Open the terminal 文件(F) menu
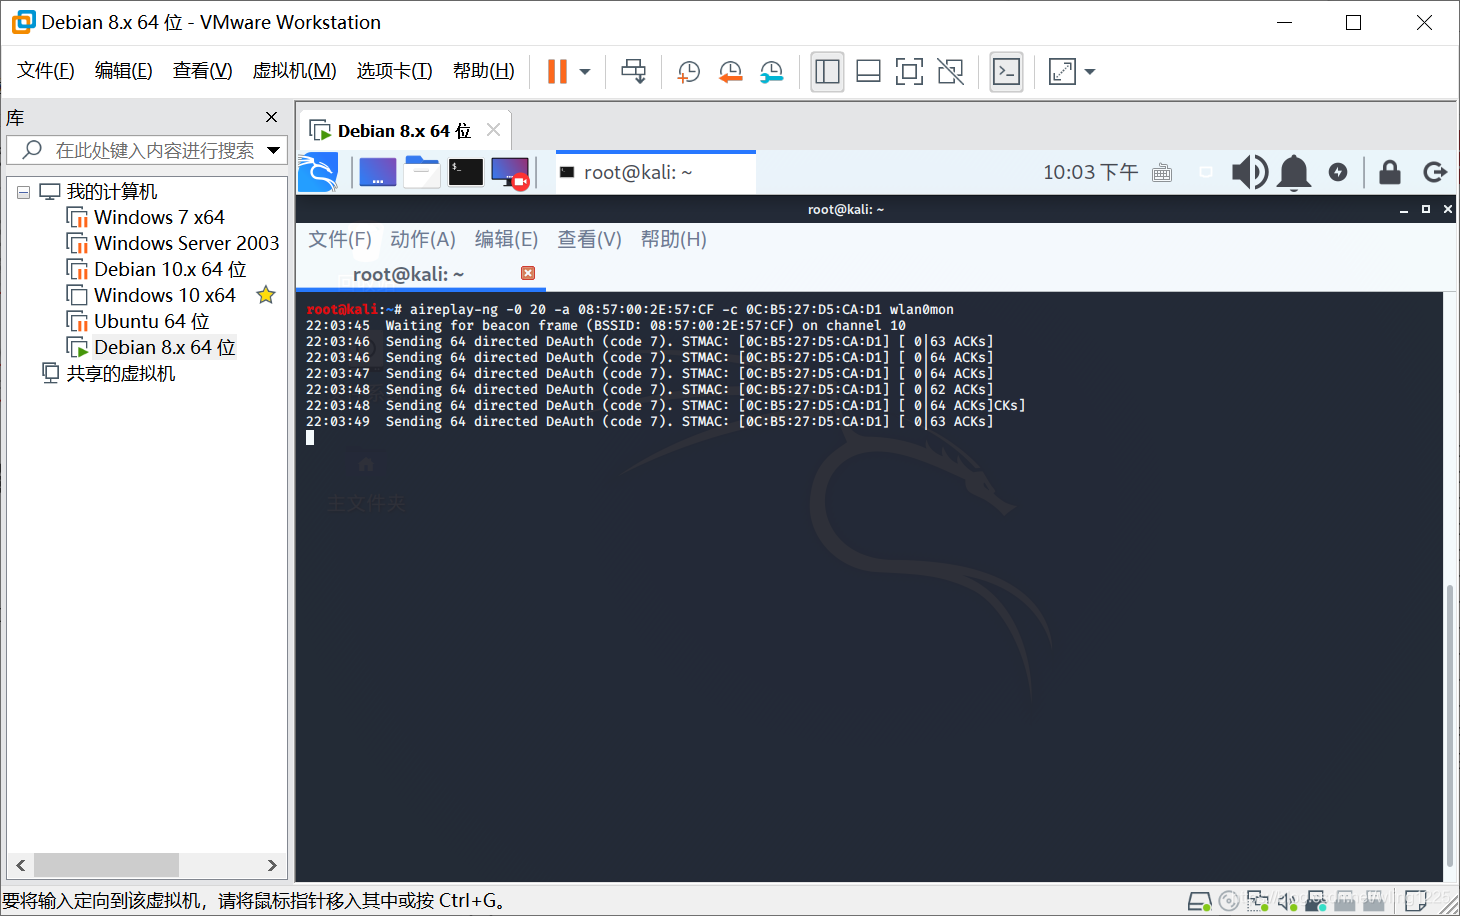 click(x=340, y=239)
